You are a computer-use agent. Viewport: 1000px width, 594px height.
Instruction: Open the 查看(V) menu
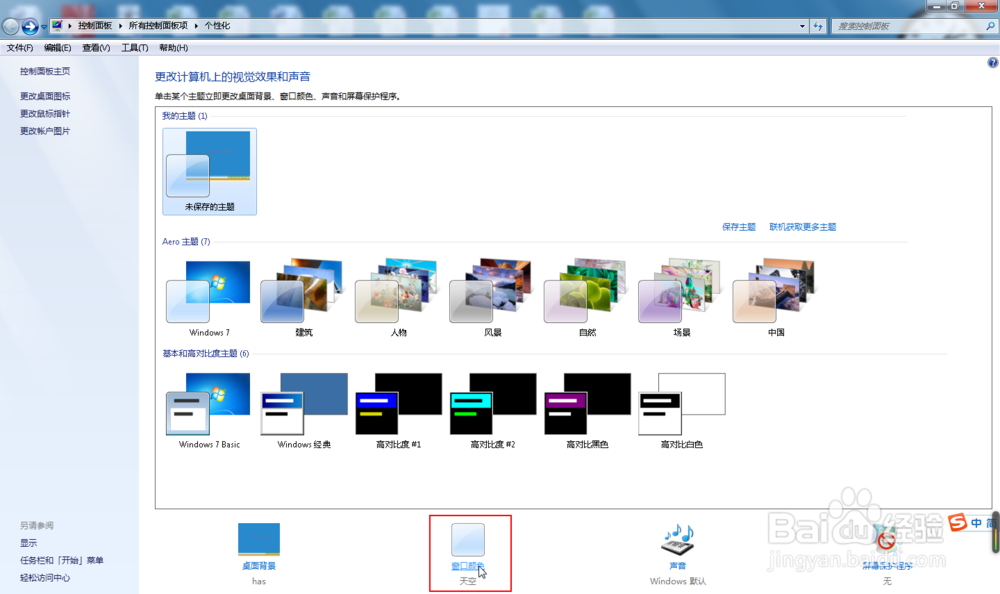(96, 48)
